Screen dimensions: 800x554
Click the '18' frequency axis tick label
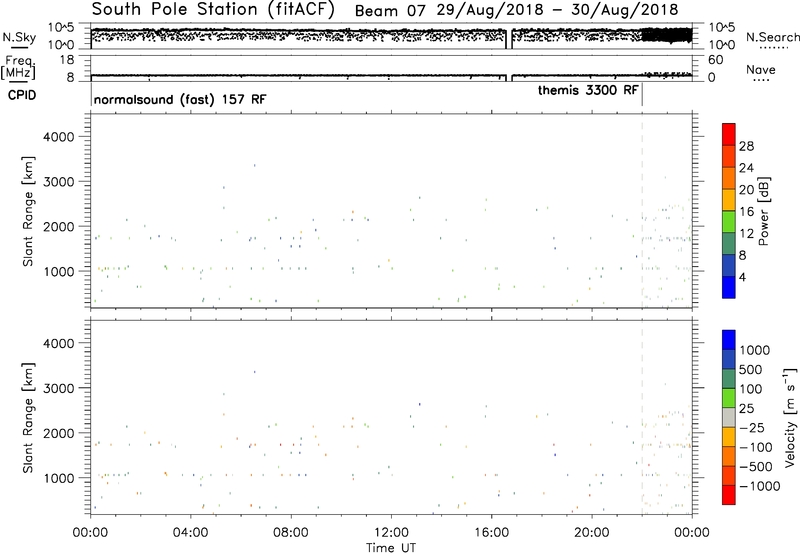(67, 60)
